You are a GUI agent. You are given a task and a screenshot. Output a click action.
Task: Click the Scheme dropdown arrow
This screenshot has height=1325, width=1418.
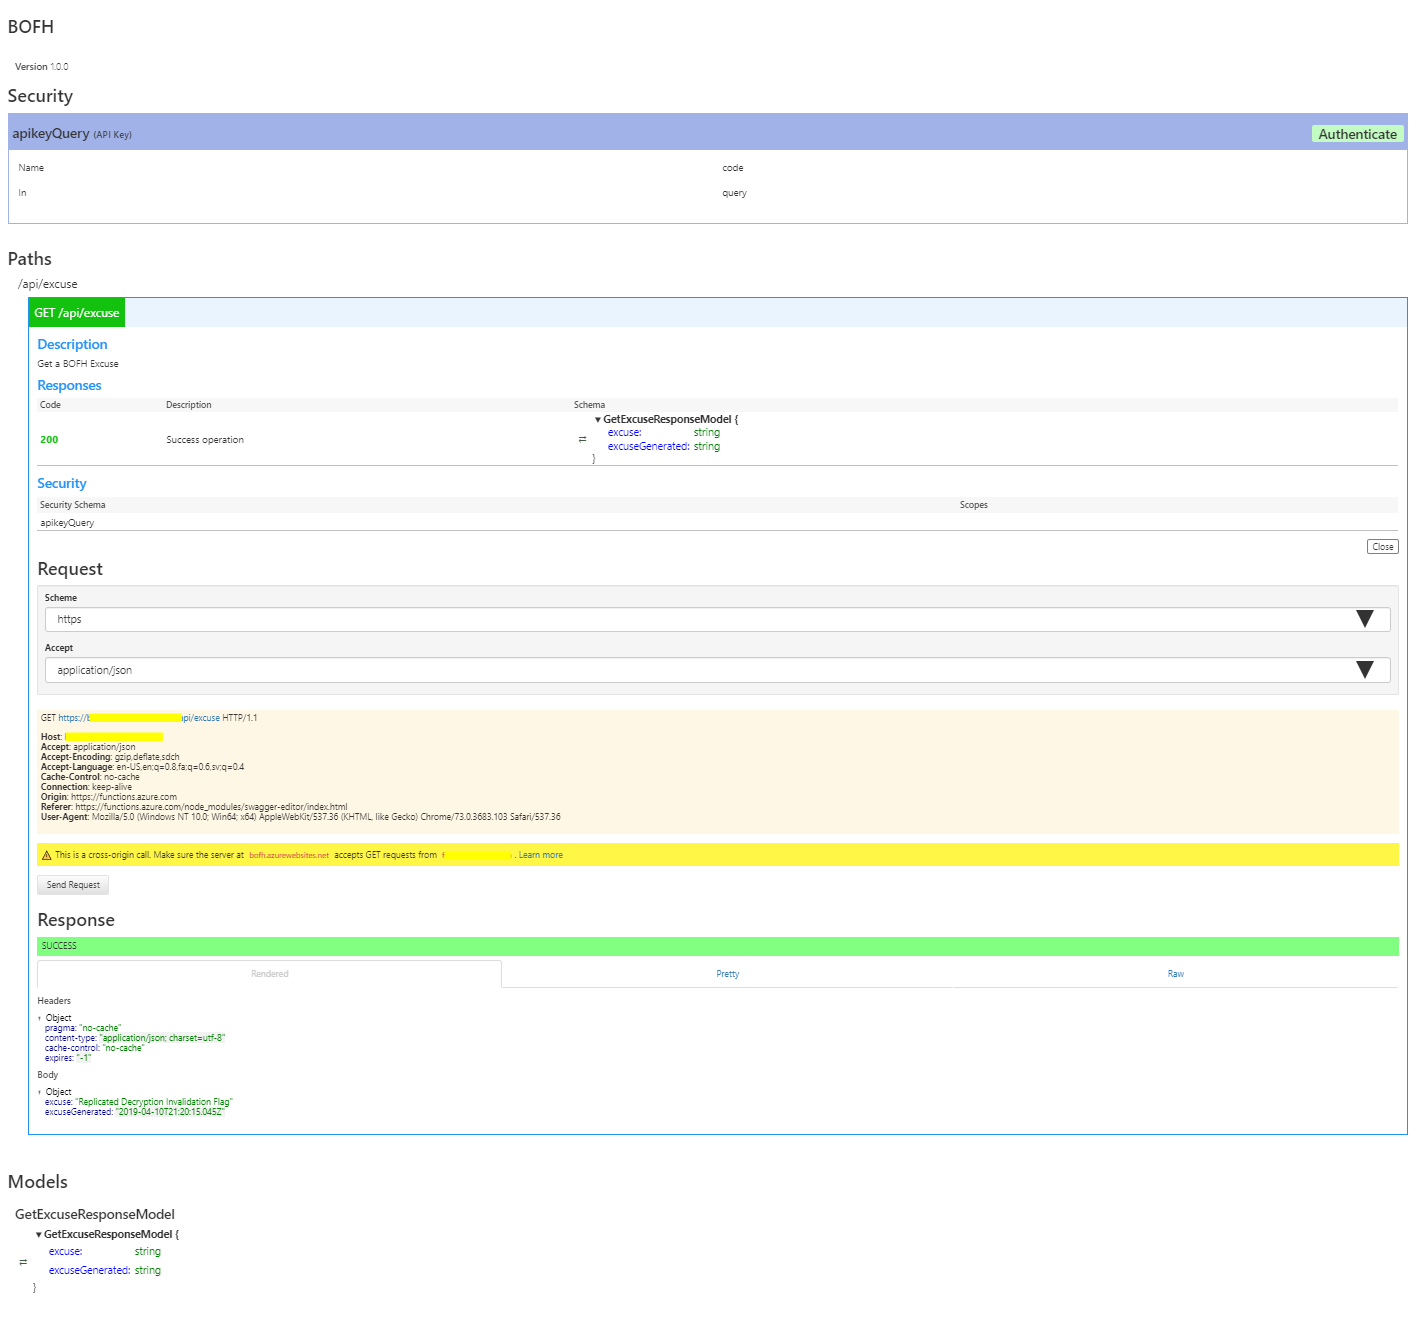[1364, 619]
